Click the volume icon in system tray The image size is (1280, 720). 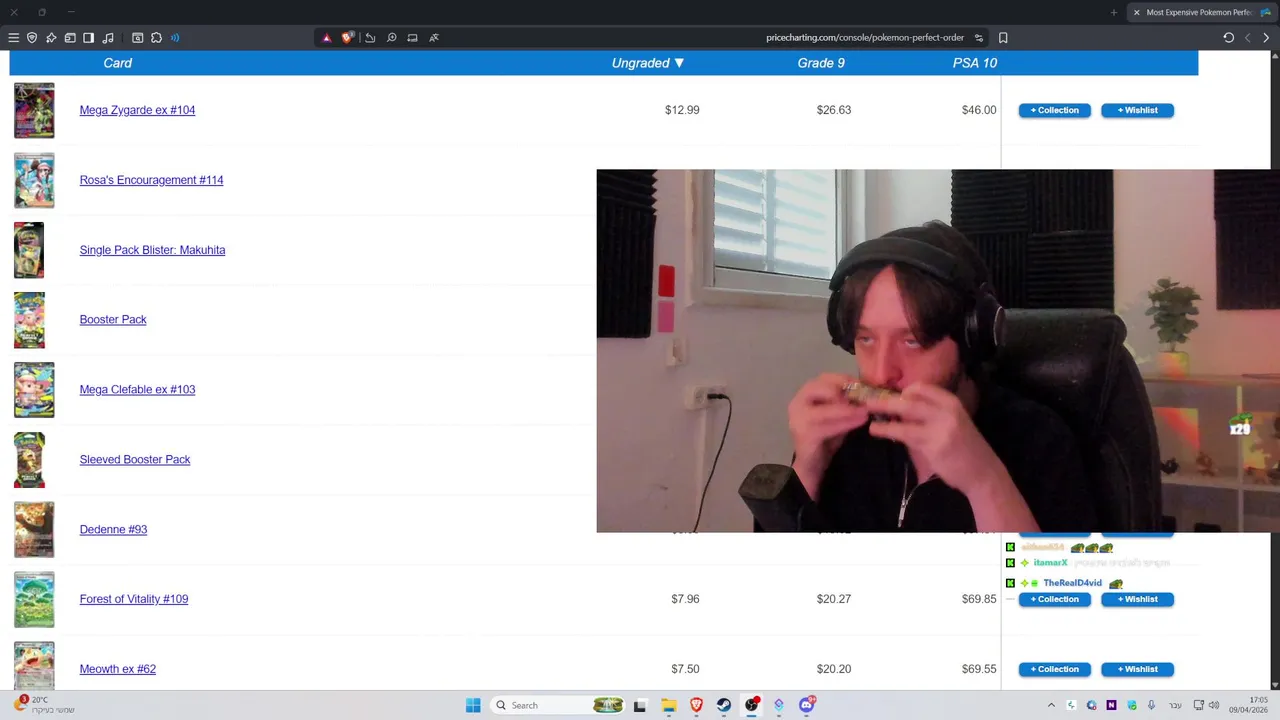pyautogui.click(x=1214, y=705)
